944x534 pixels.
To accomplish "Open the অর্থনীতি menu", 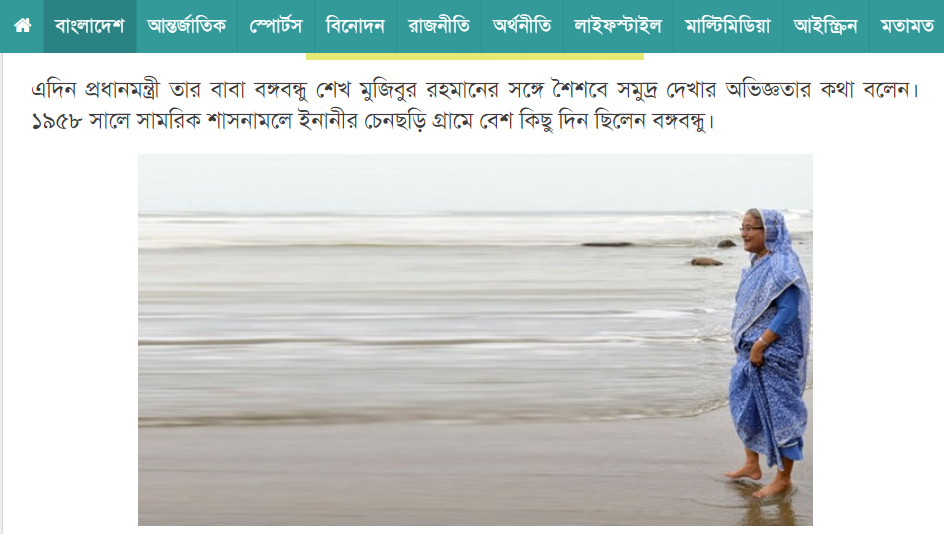I will click(522, 26).
